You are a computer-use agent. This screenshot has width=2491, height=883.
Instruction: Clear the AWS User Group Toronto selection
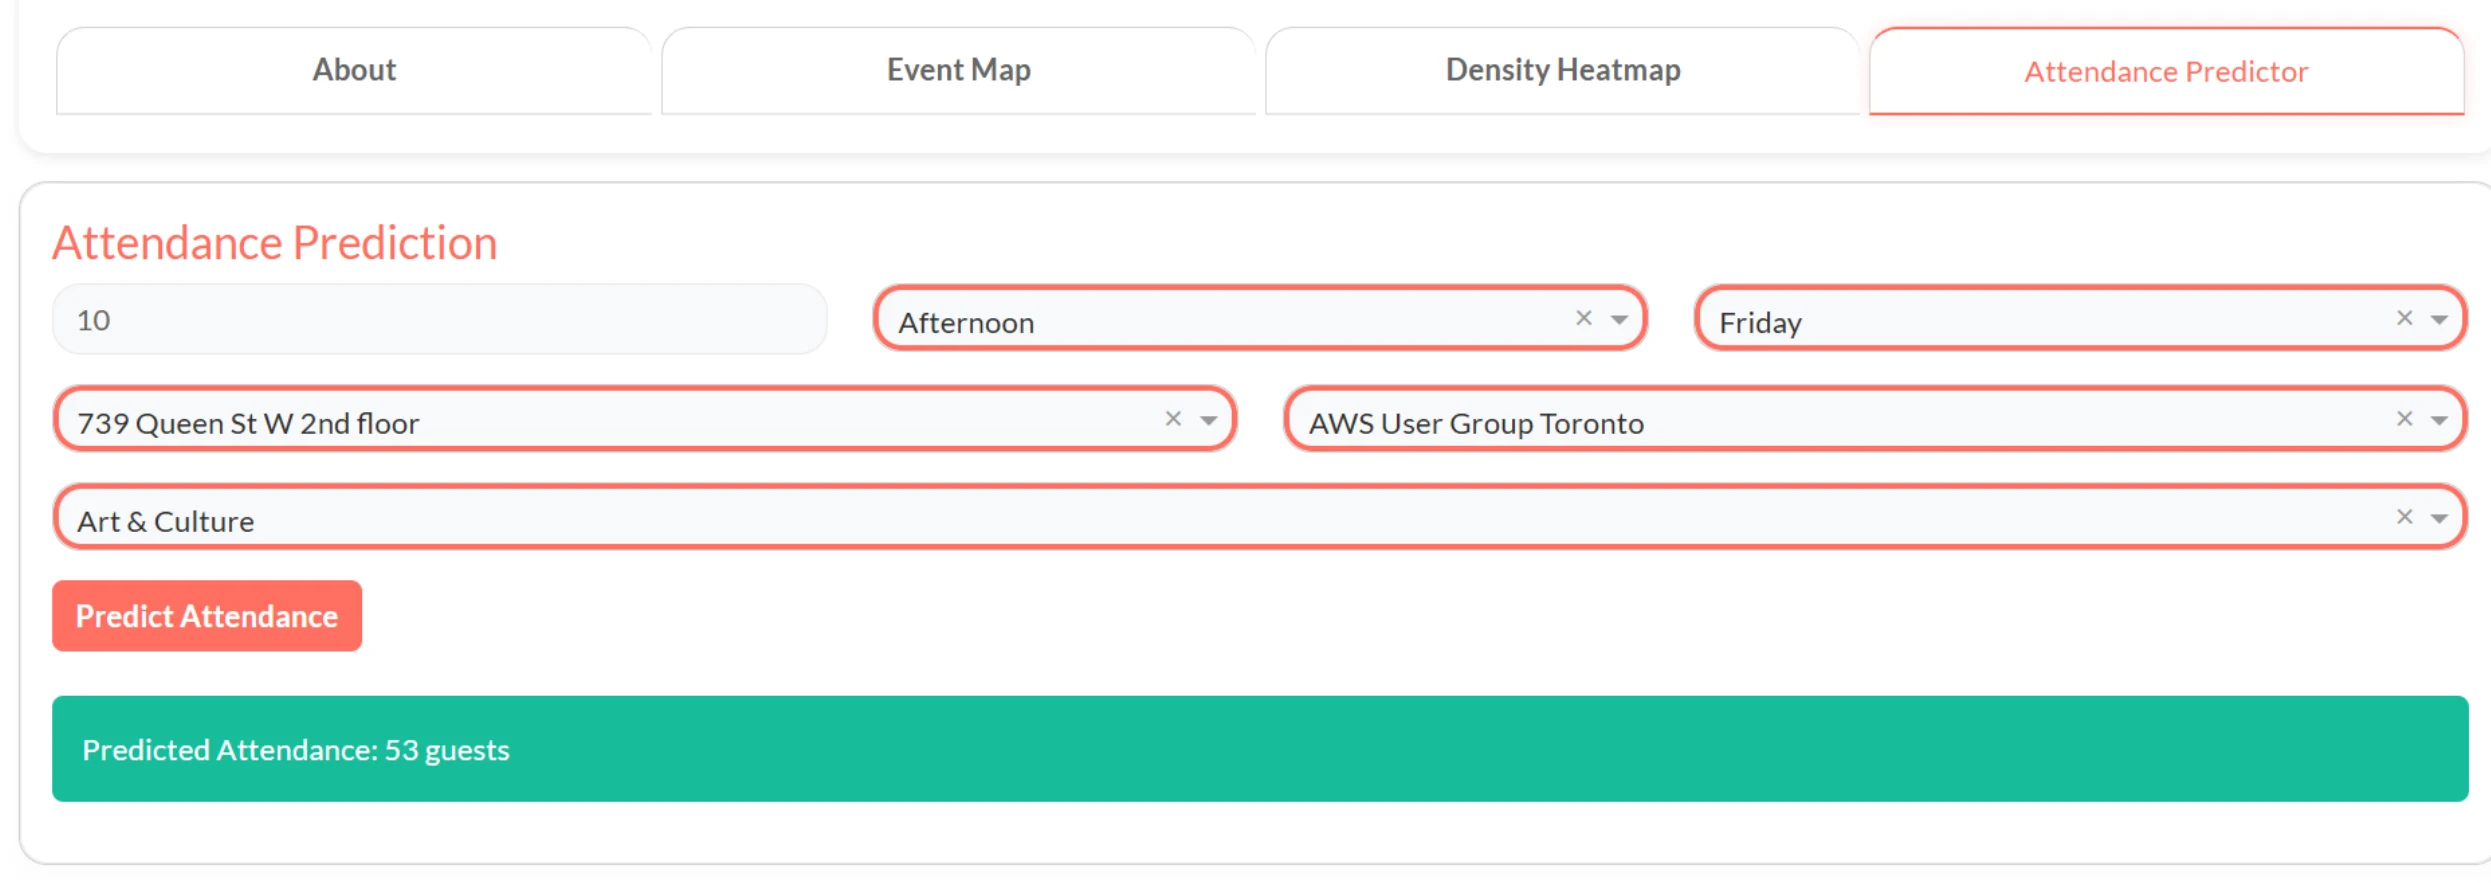[2405, 419]
